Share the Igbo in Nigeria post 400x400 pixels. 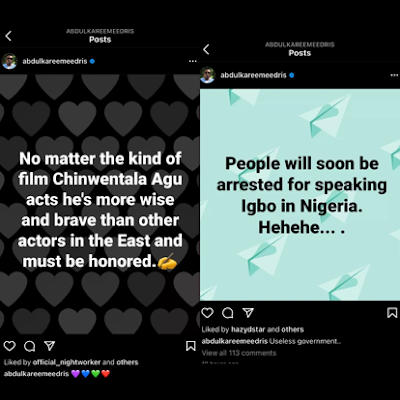(x=248, y=312)
